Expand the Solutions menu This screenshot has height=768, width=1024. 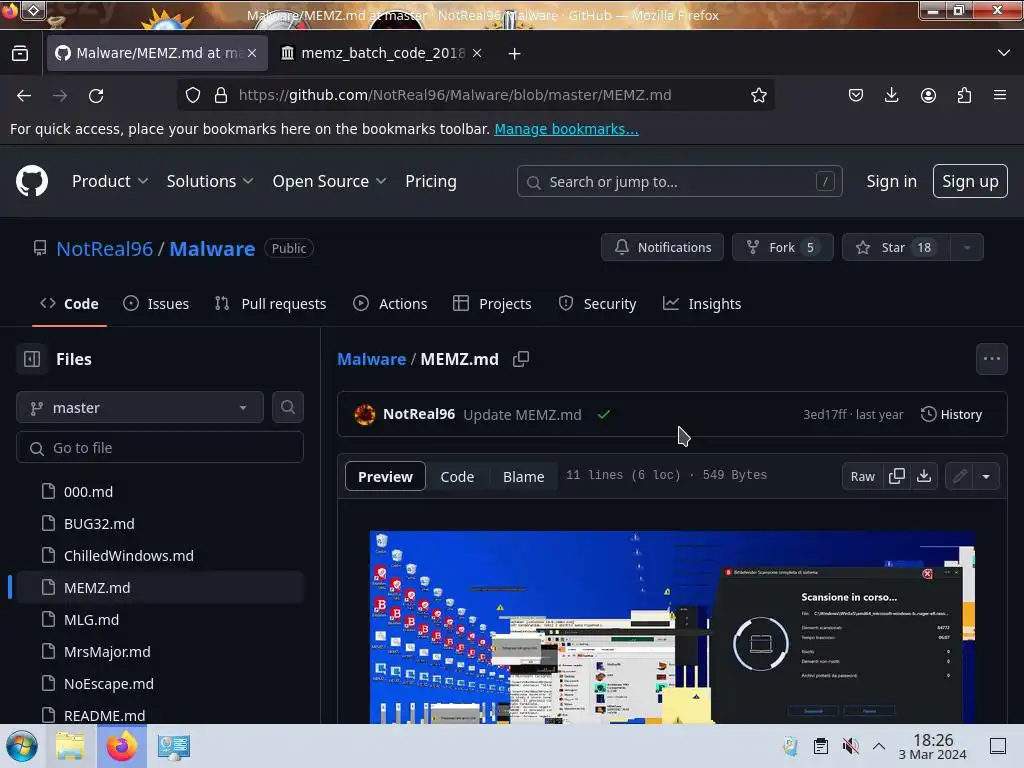210,181
